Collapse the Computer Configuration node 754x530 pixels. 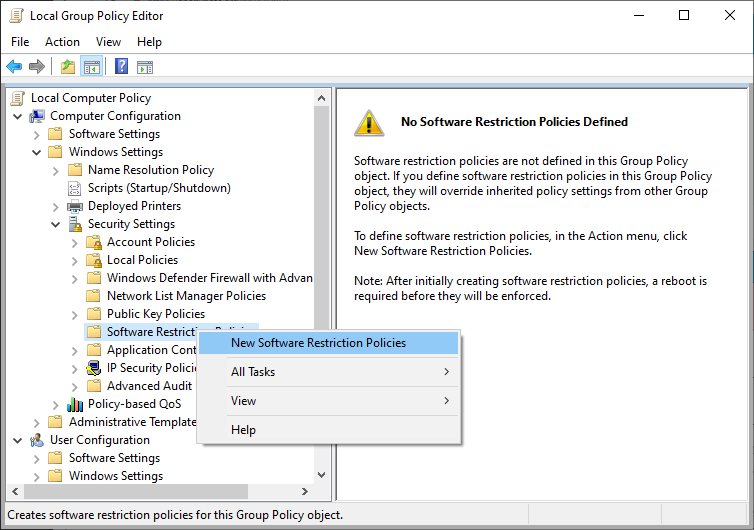18,116
